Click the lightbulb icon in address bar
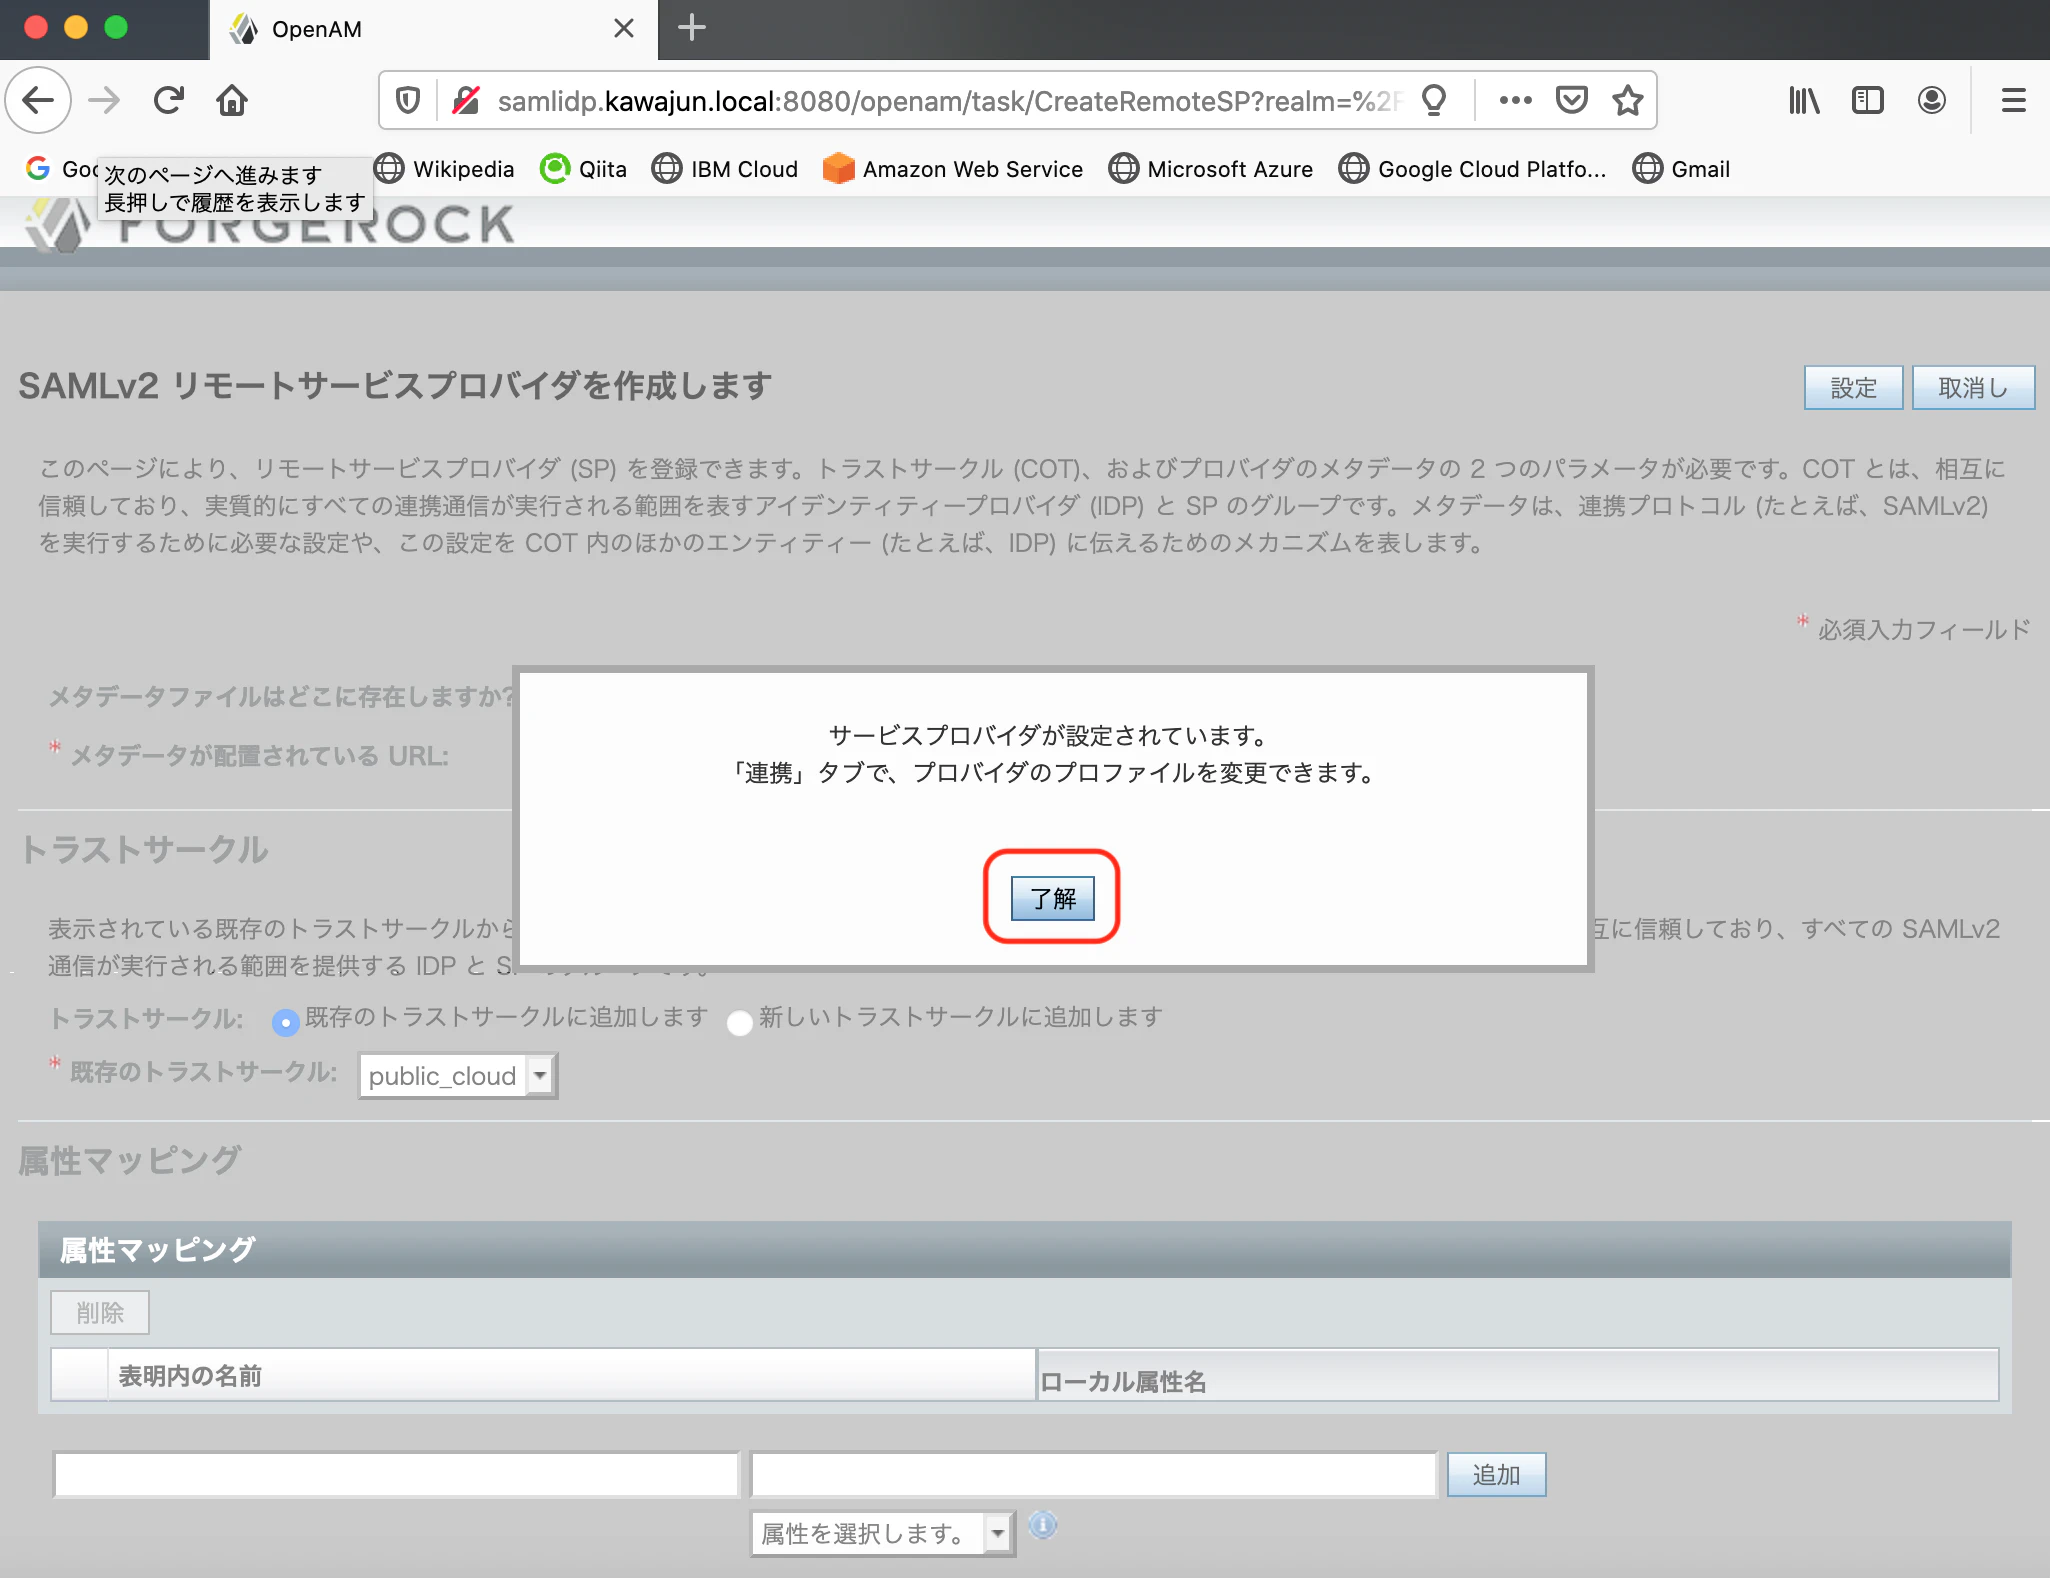 1434,100
